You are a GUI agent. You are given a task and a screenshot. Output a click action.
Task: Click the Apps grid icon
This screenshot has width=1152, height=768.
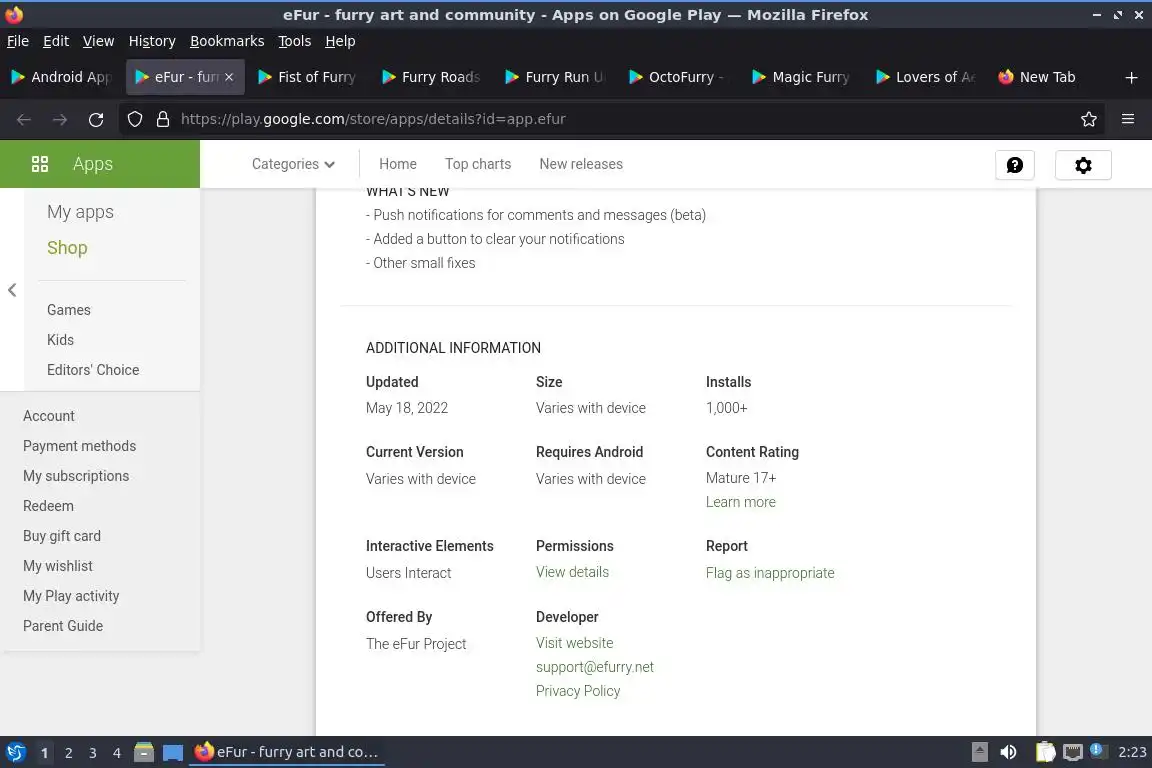pos(40,164)
